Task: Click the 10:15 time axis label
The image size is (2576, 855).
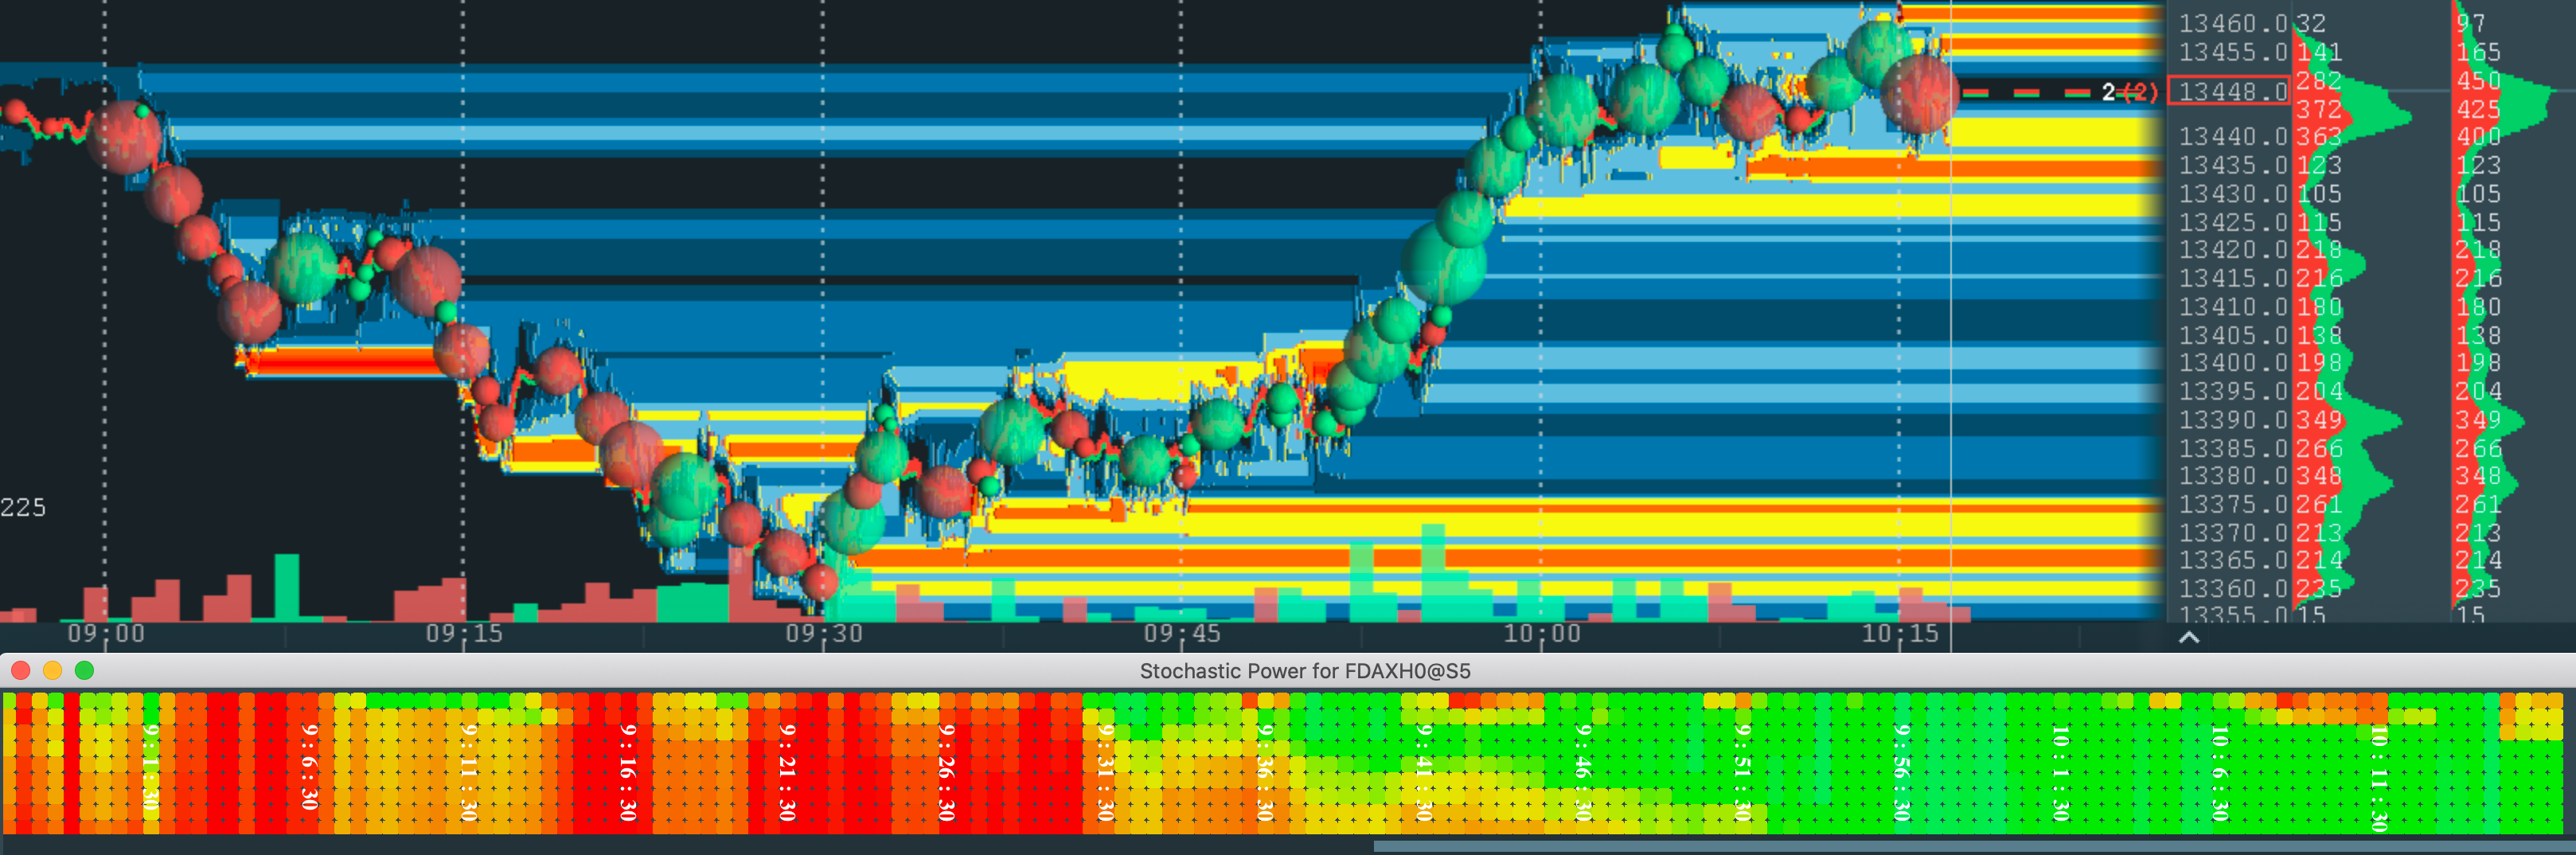Action: pos(1899,634)
